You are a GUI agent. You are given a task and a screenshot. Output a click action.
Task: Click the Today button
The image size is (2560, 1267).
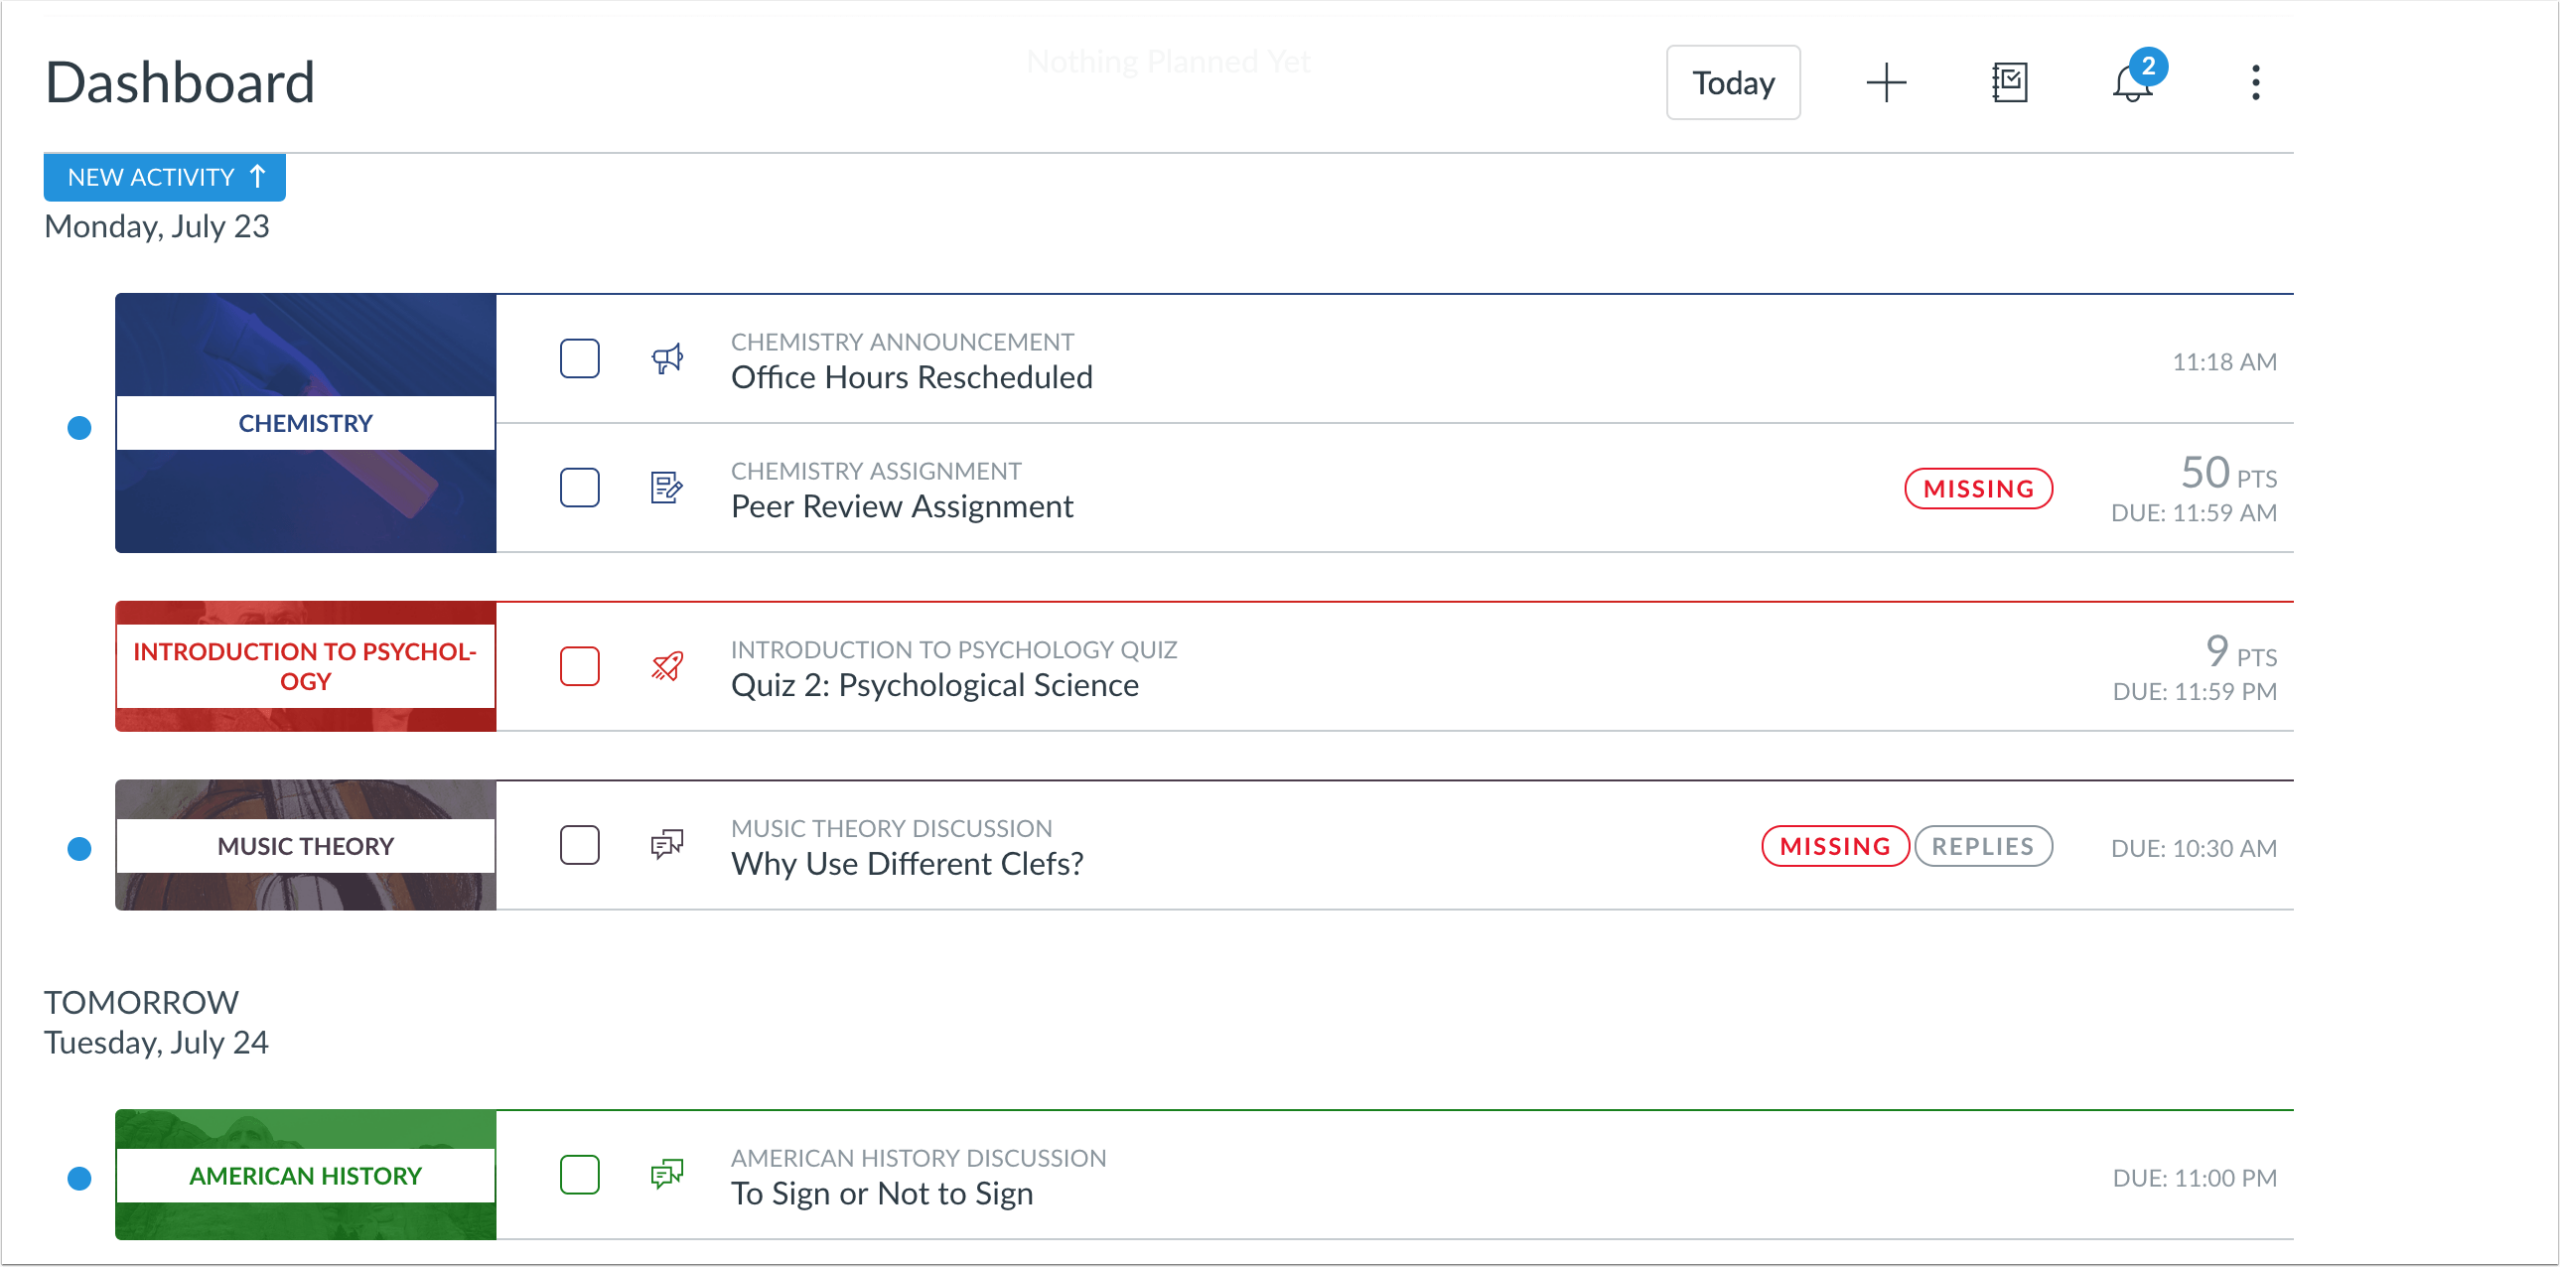pyautogui.click(x=1733, y=82)
